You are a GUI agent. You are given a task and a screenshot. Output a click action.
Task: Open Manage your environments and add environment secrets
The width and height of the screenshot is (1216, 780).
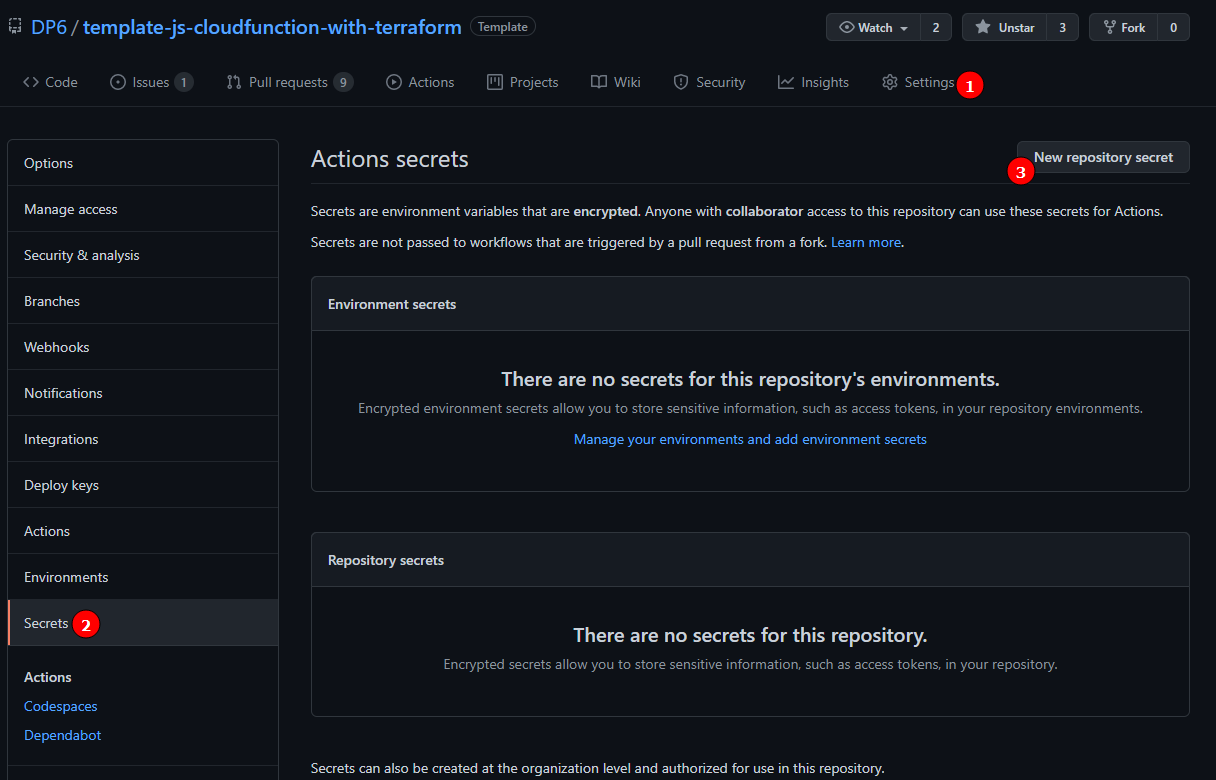coord(750,439)
